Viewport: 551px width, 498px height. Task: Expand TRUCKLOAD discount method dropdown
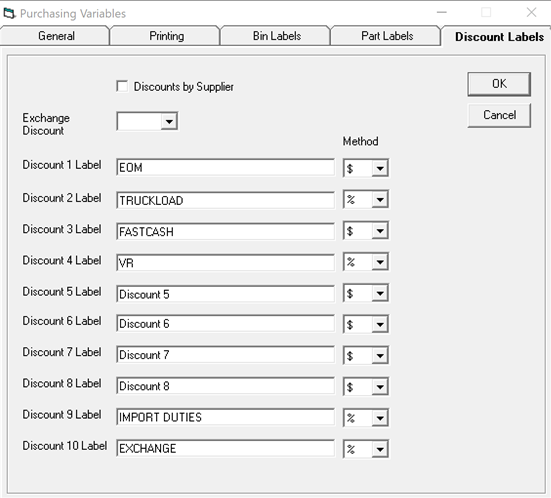click(x=380, y=200)
